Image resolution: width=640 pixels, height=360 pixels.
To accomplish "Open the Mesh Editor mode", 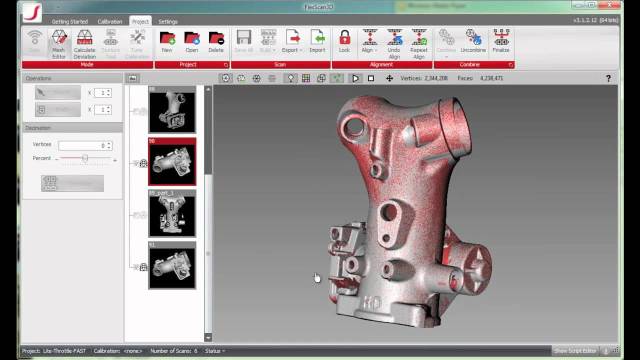I will (x=59, y=43).
